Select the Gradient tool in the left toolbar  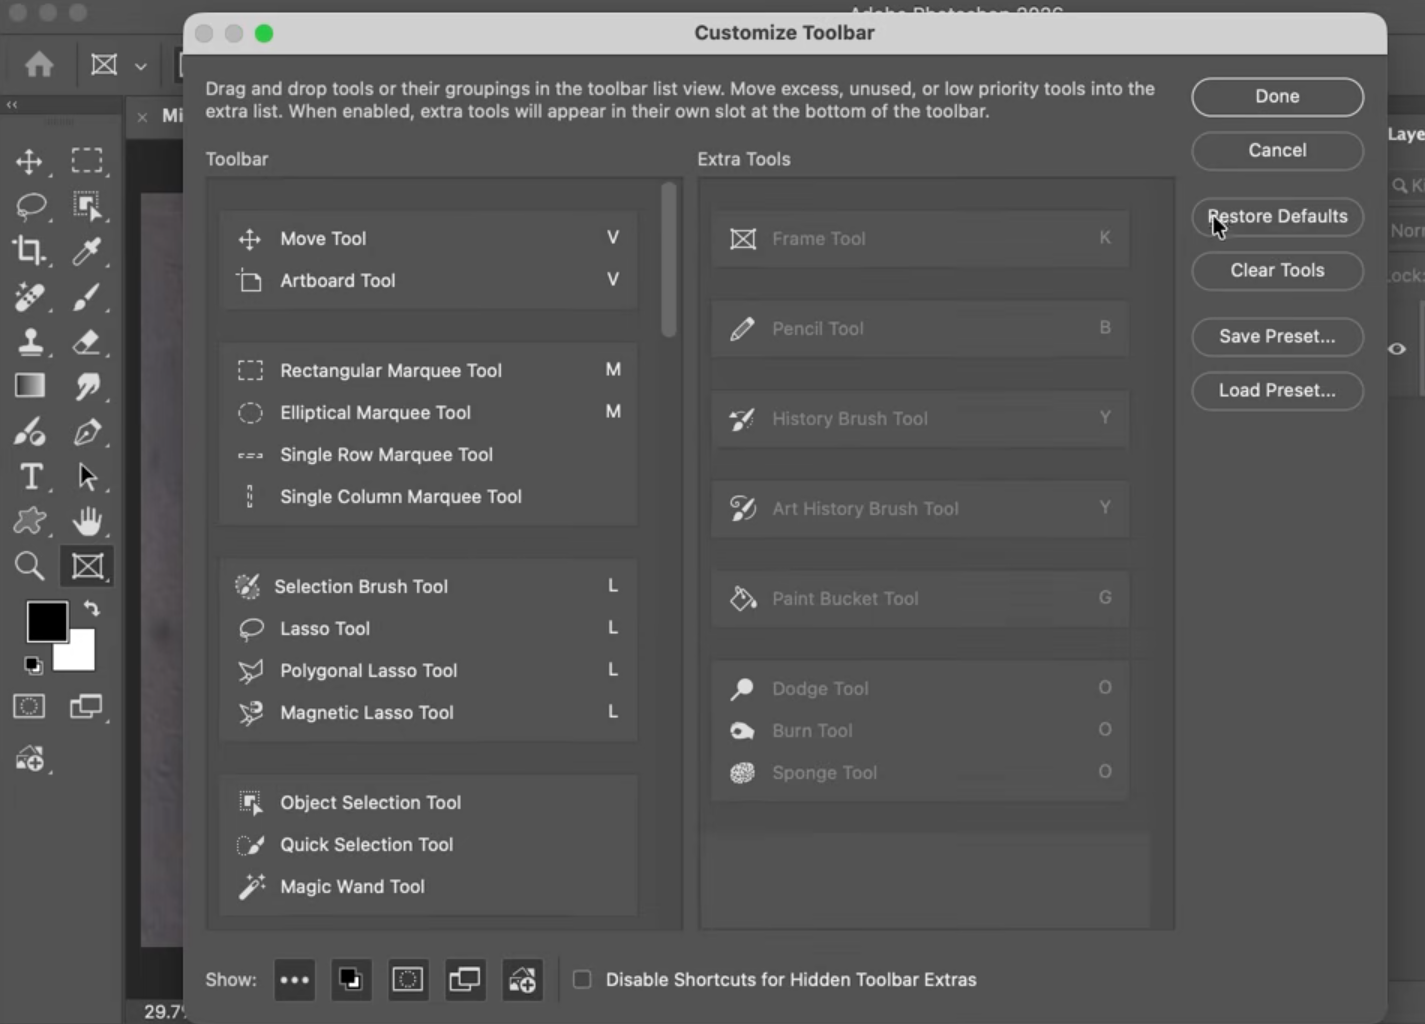pyautogui.click(x=29, y=386)
